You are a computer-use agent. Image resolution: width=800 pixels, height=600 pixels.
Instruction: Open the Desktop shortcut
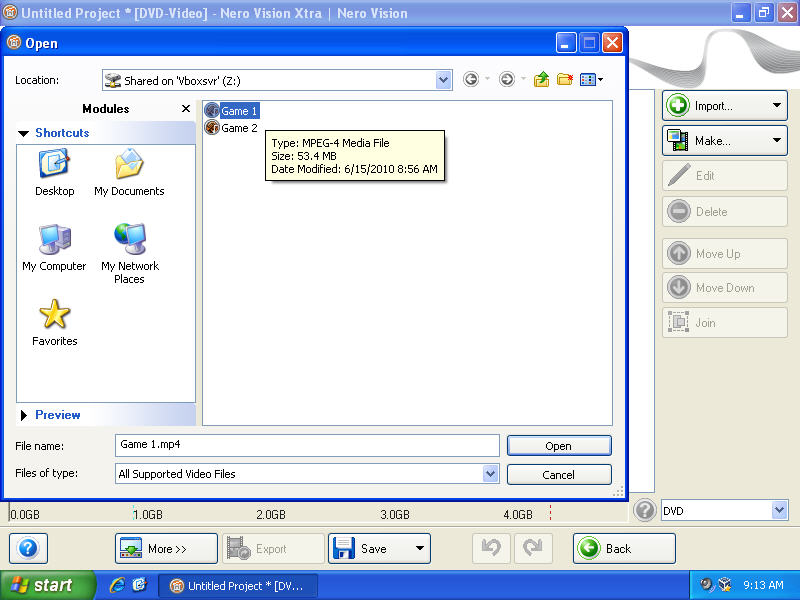point(55,172)
